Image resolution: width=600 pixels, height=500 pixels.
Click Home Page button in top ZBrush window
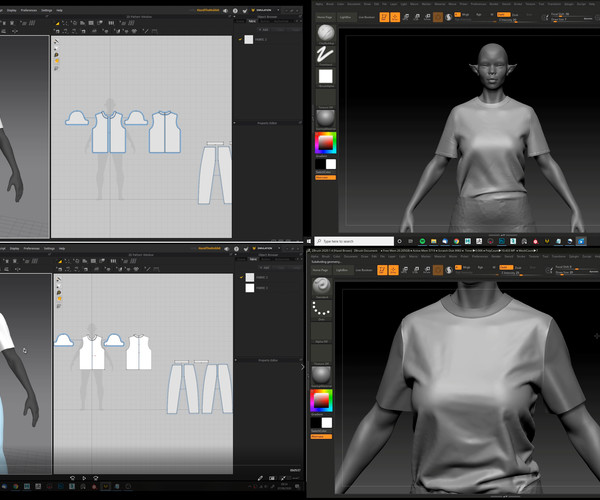point(325,17)
